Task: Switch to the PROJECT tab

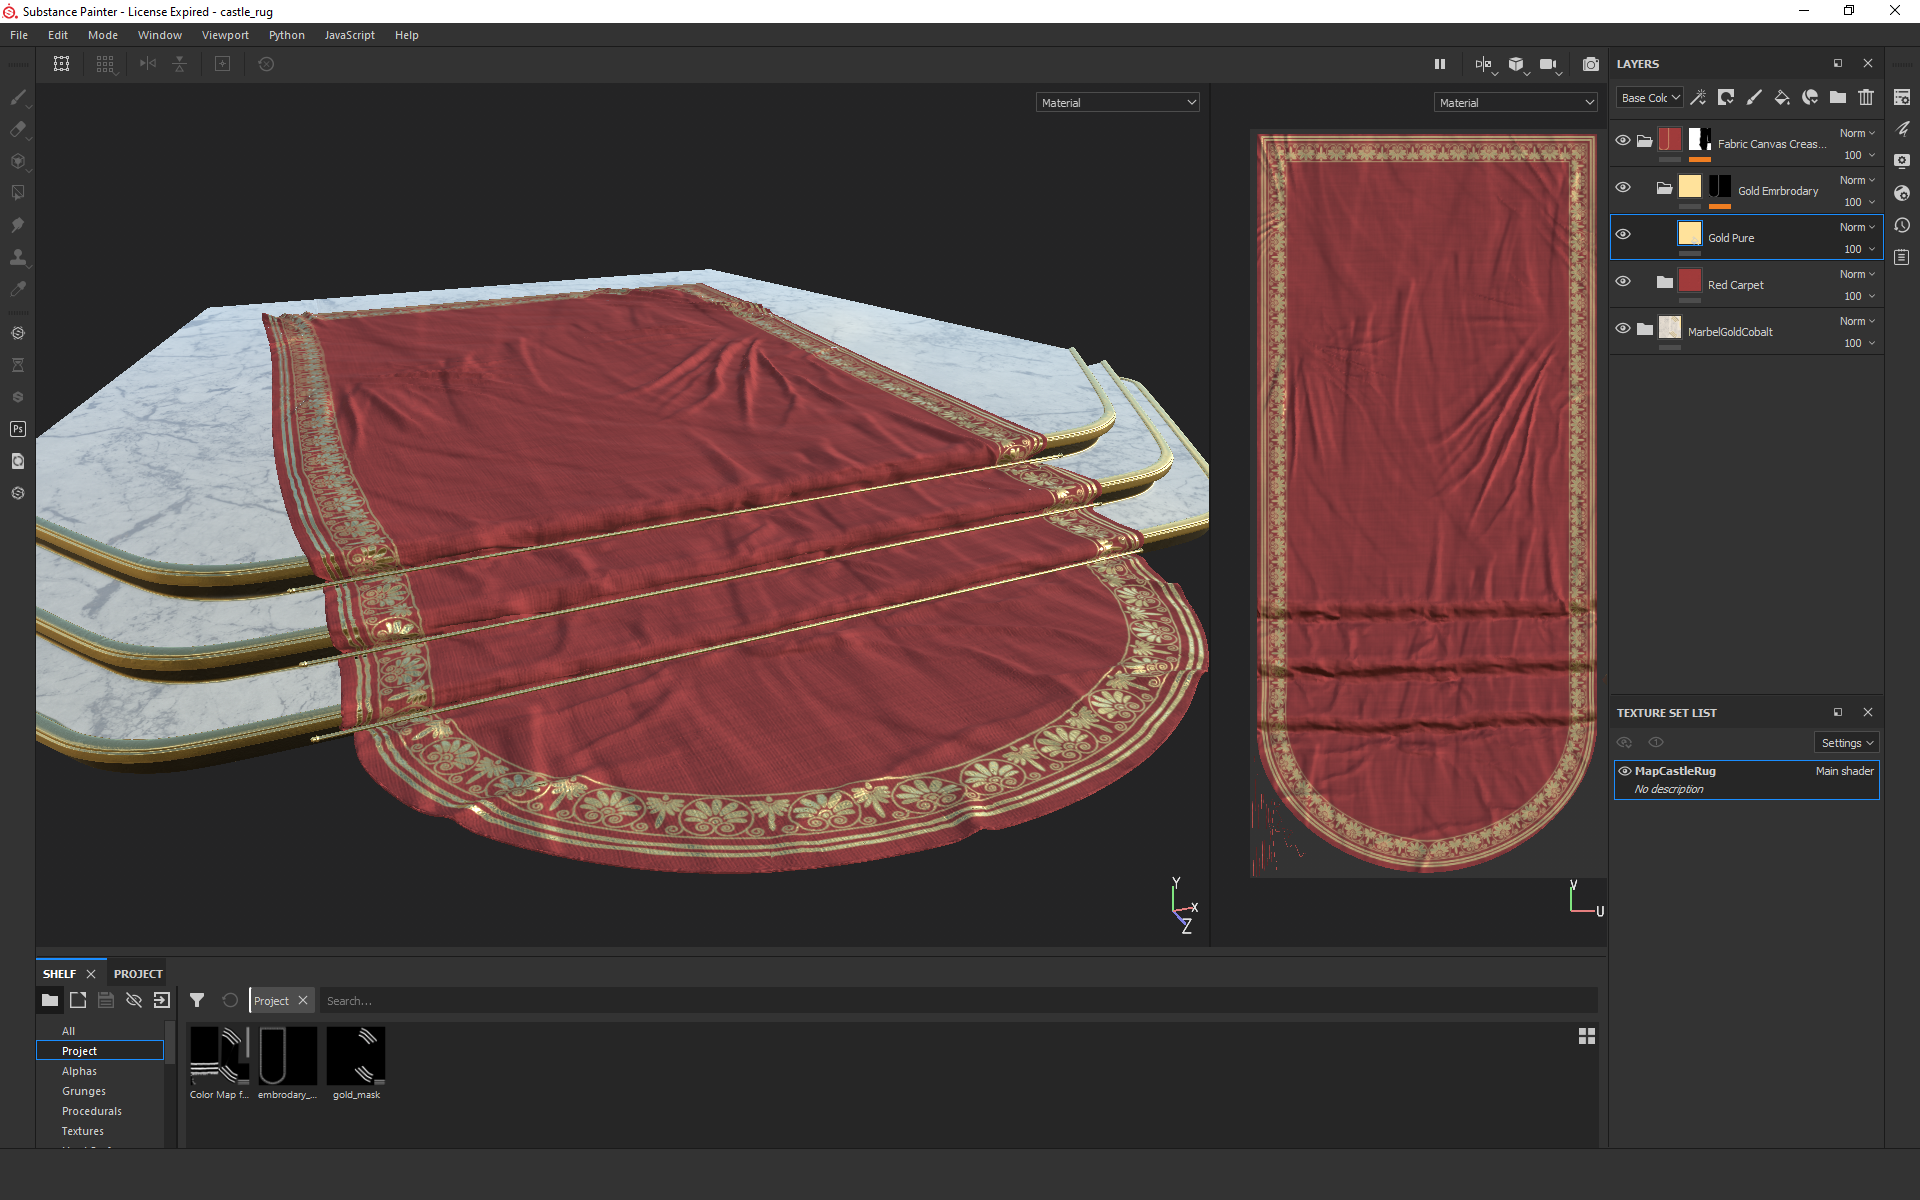Action: point(138,973)
